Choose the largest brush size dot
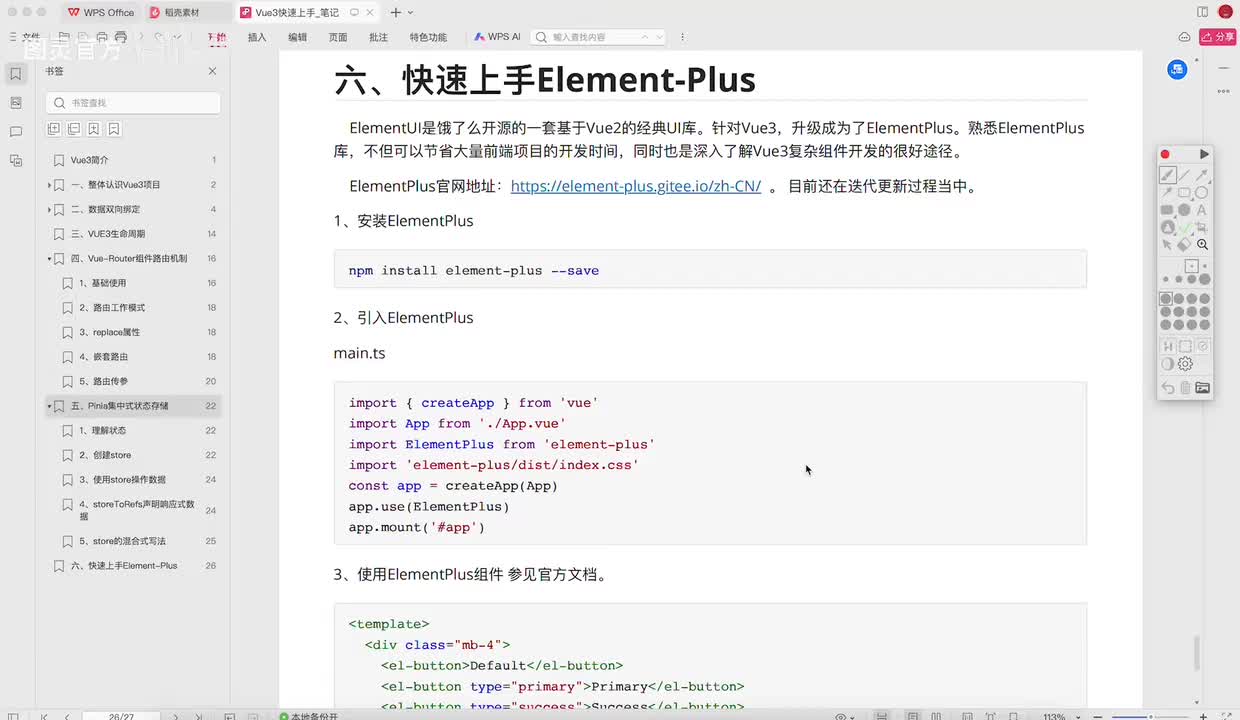The height and width of the screenshot is (720, 1240). pos(1205,280)
